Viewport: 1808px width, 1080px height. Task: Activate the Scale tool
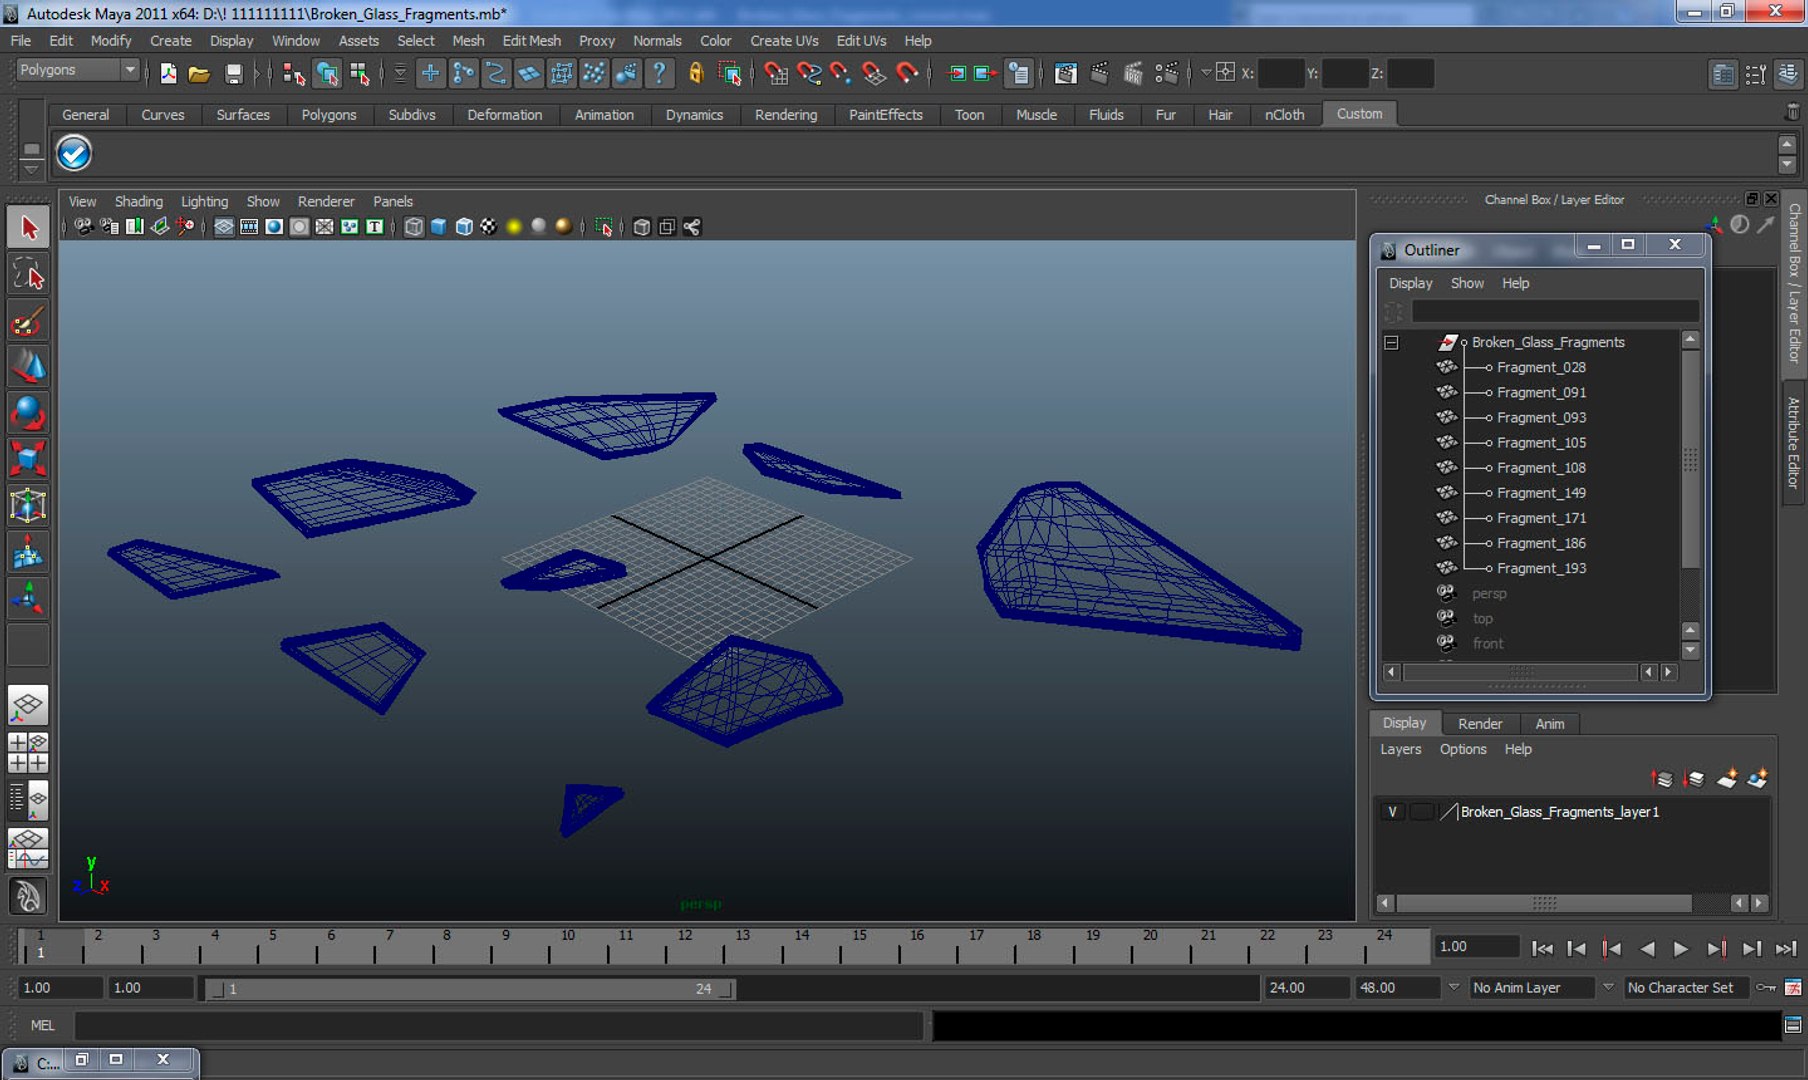click(x=28, y=459)
